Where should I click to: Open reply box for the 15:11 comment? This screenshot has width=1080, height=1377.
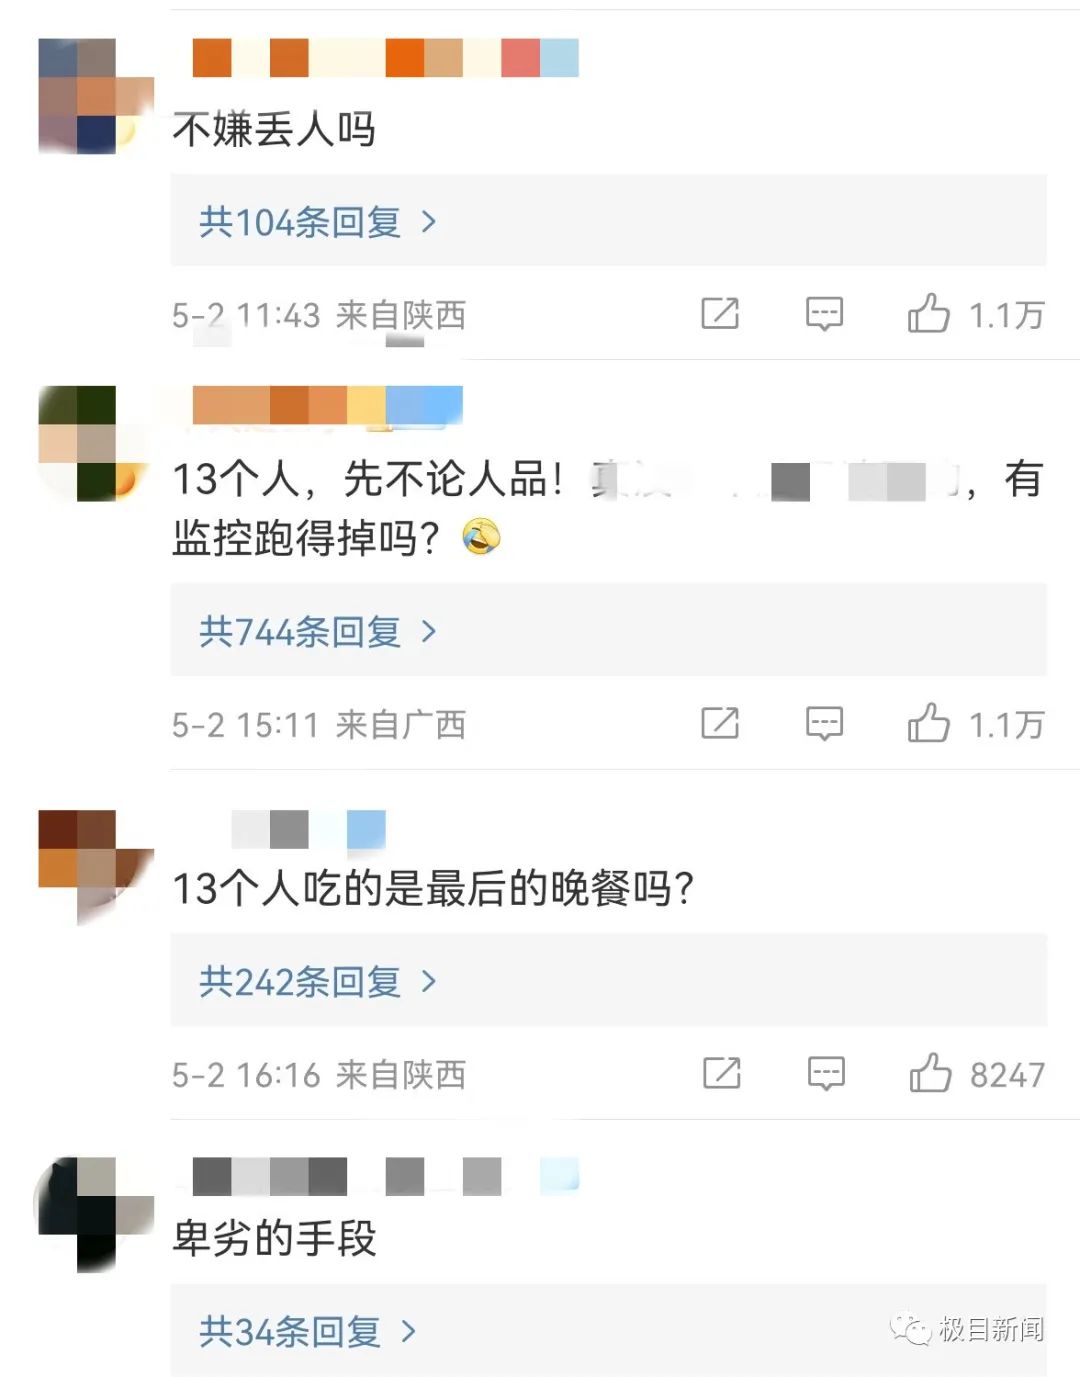(825, 723)
